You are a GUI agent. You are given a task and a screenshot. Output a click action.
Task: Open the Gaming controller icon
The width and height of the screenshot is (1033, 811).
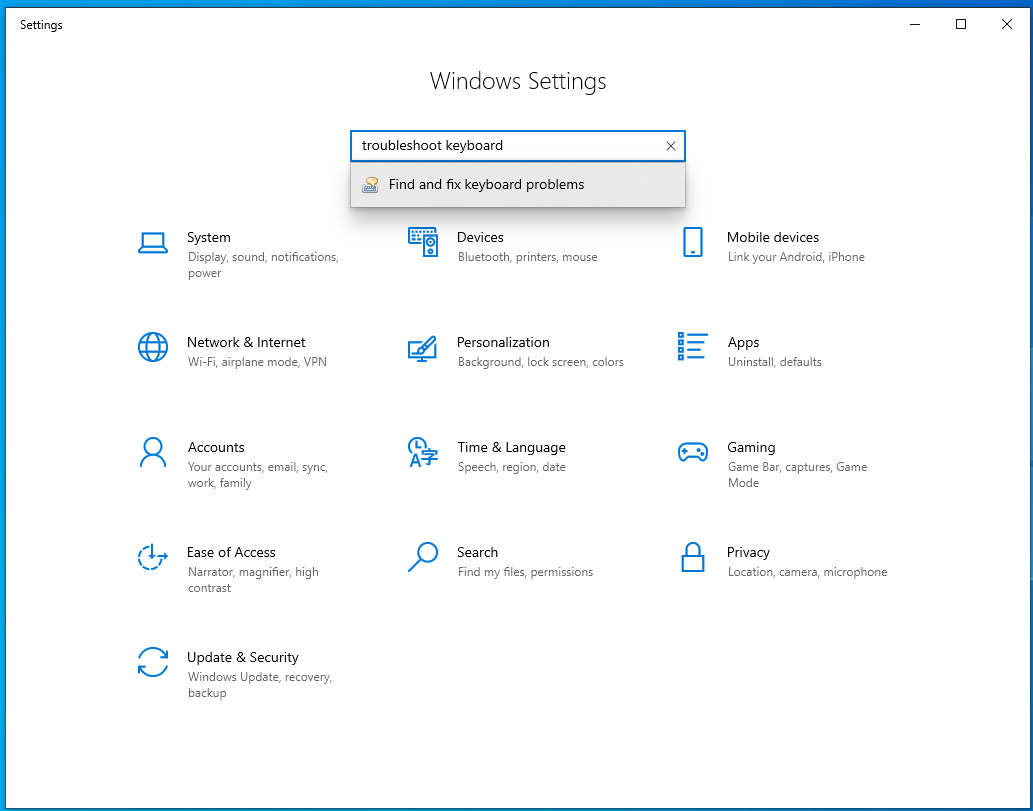692,452
